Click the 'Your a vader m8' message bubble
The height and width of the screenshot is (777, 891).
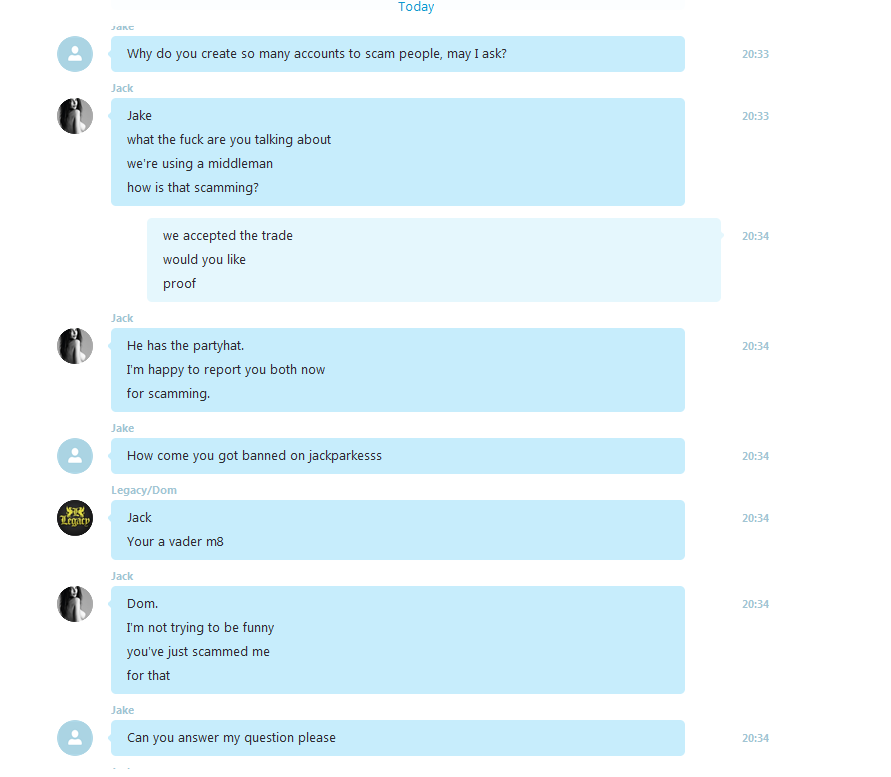coord(398,530)
